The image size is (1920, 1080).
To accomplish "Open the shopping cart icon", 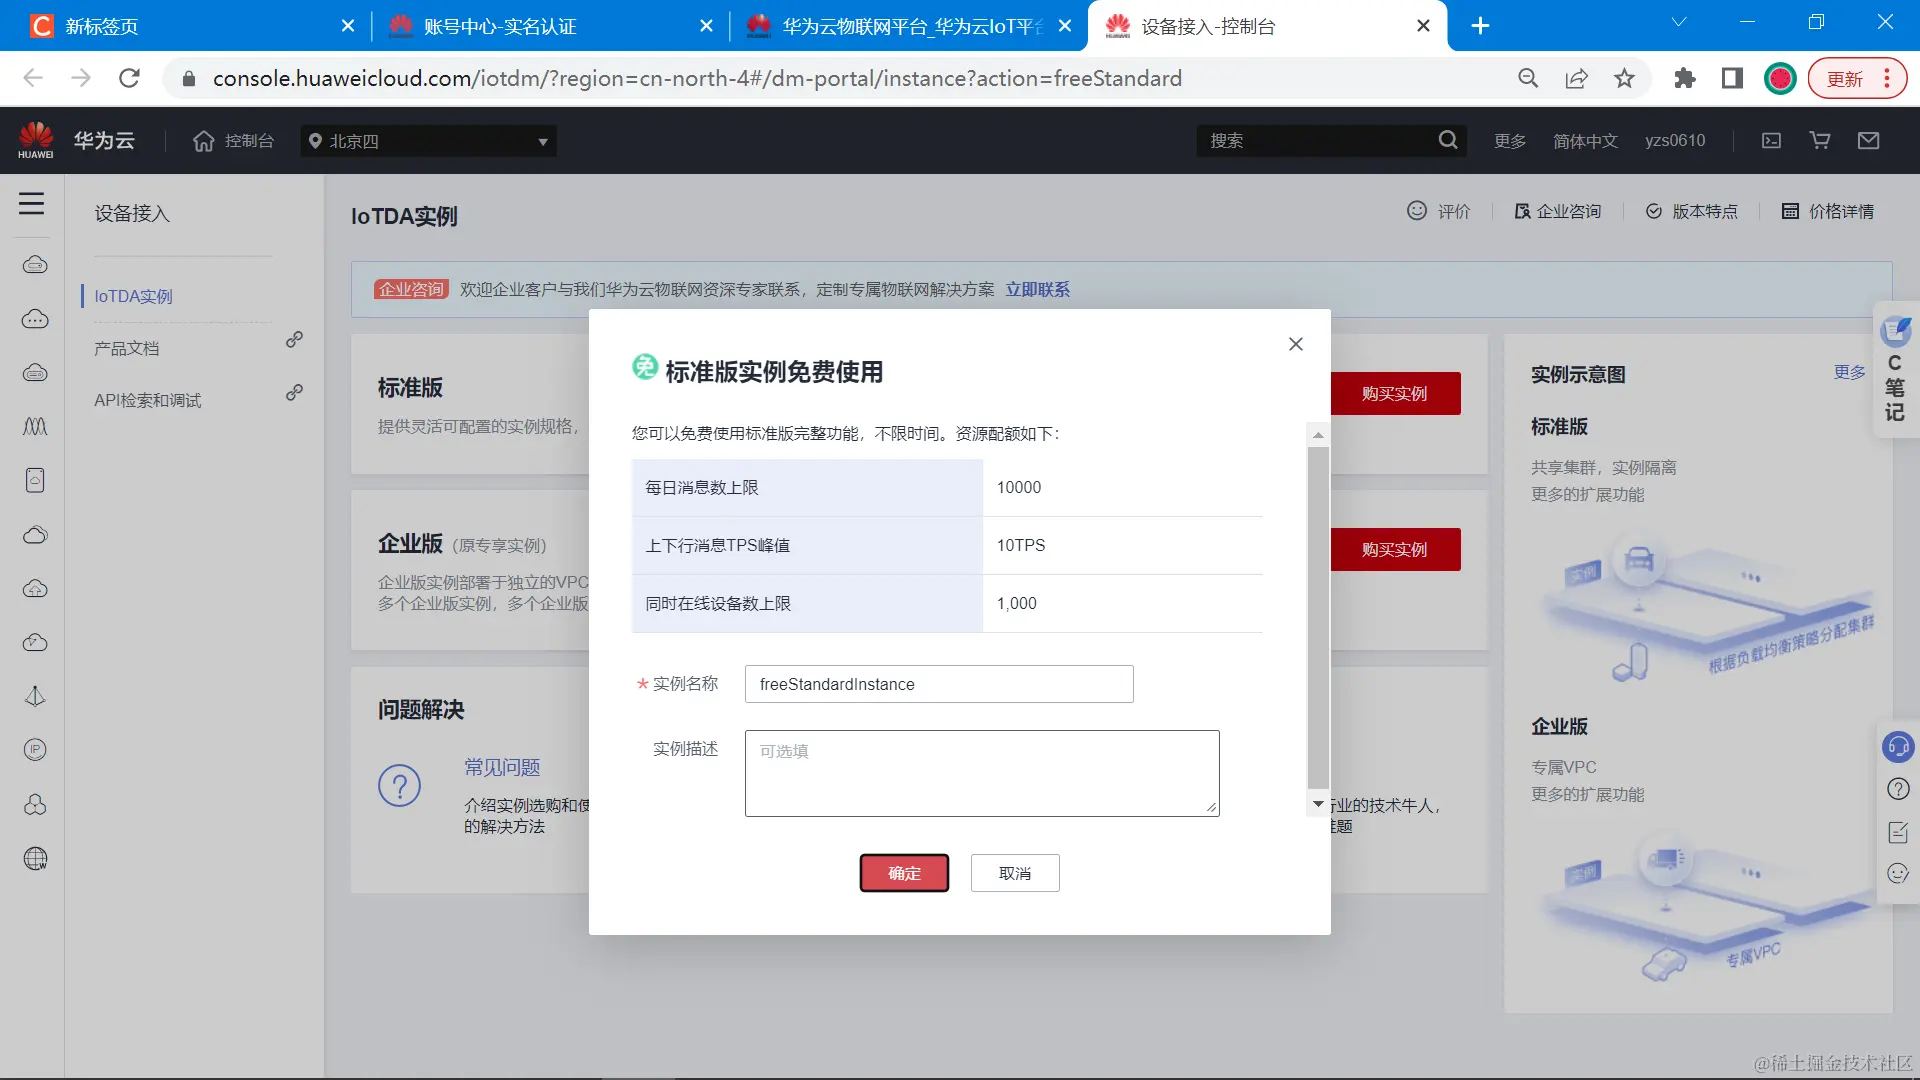I will (x=1820, y=141).
